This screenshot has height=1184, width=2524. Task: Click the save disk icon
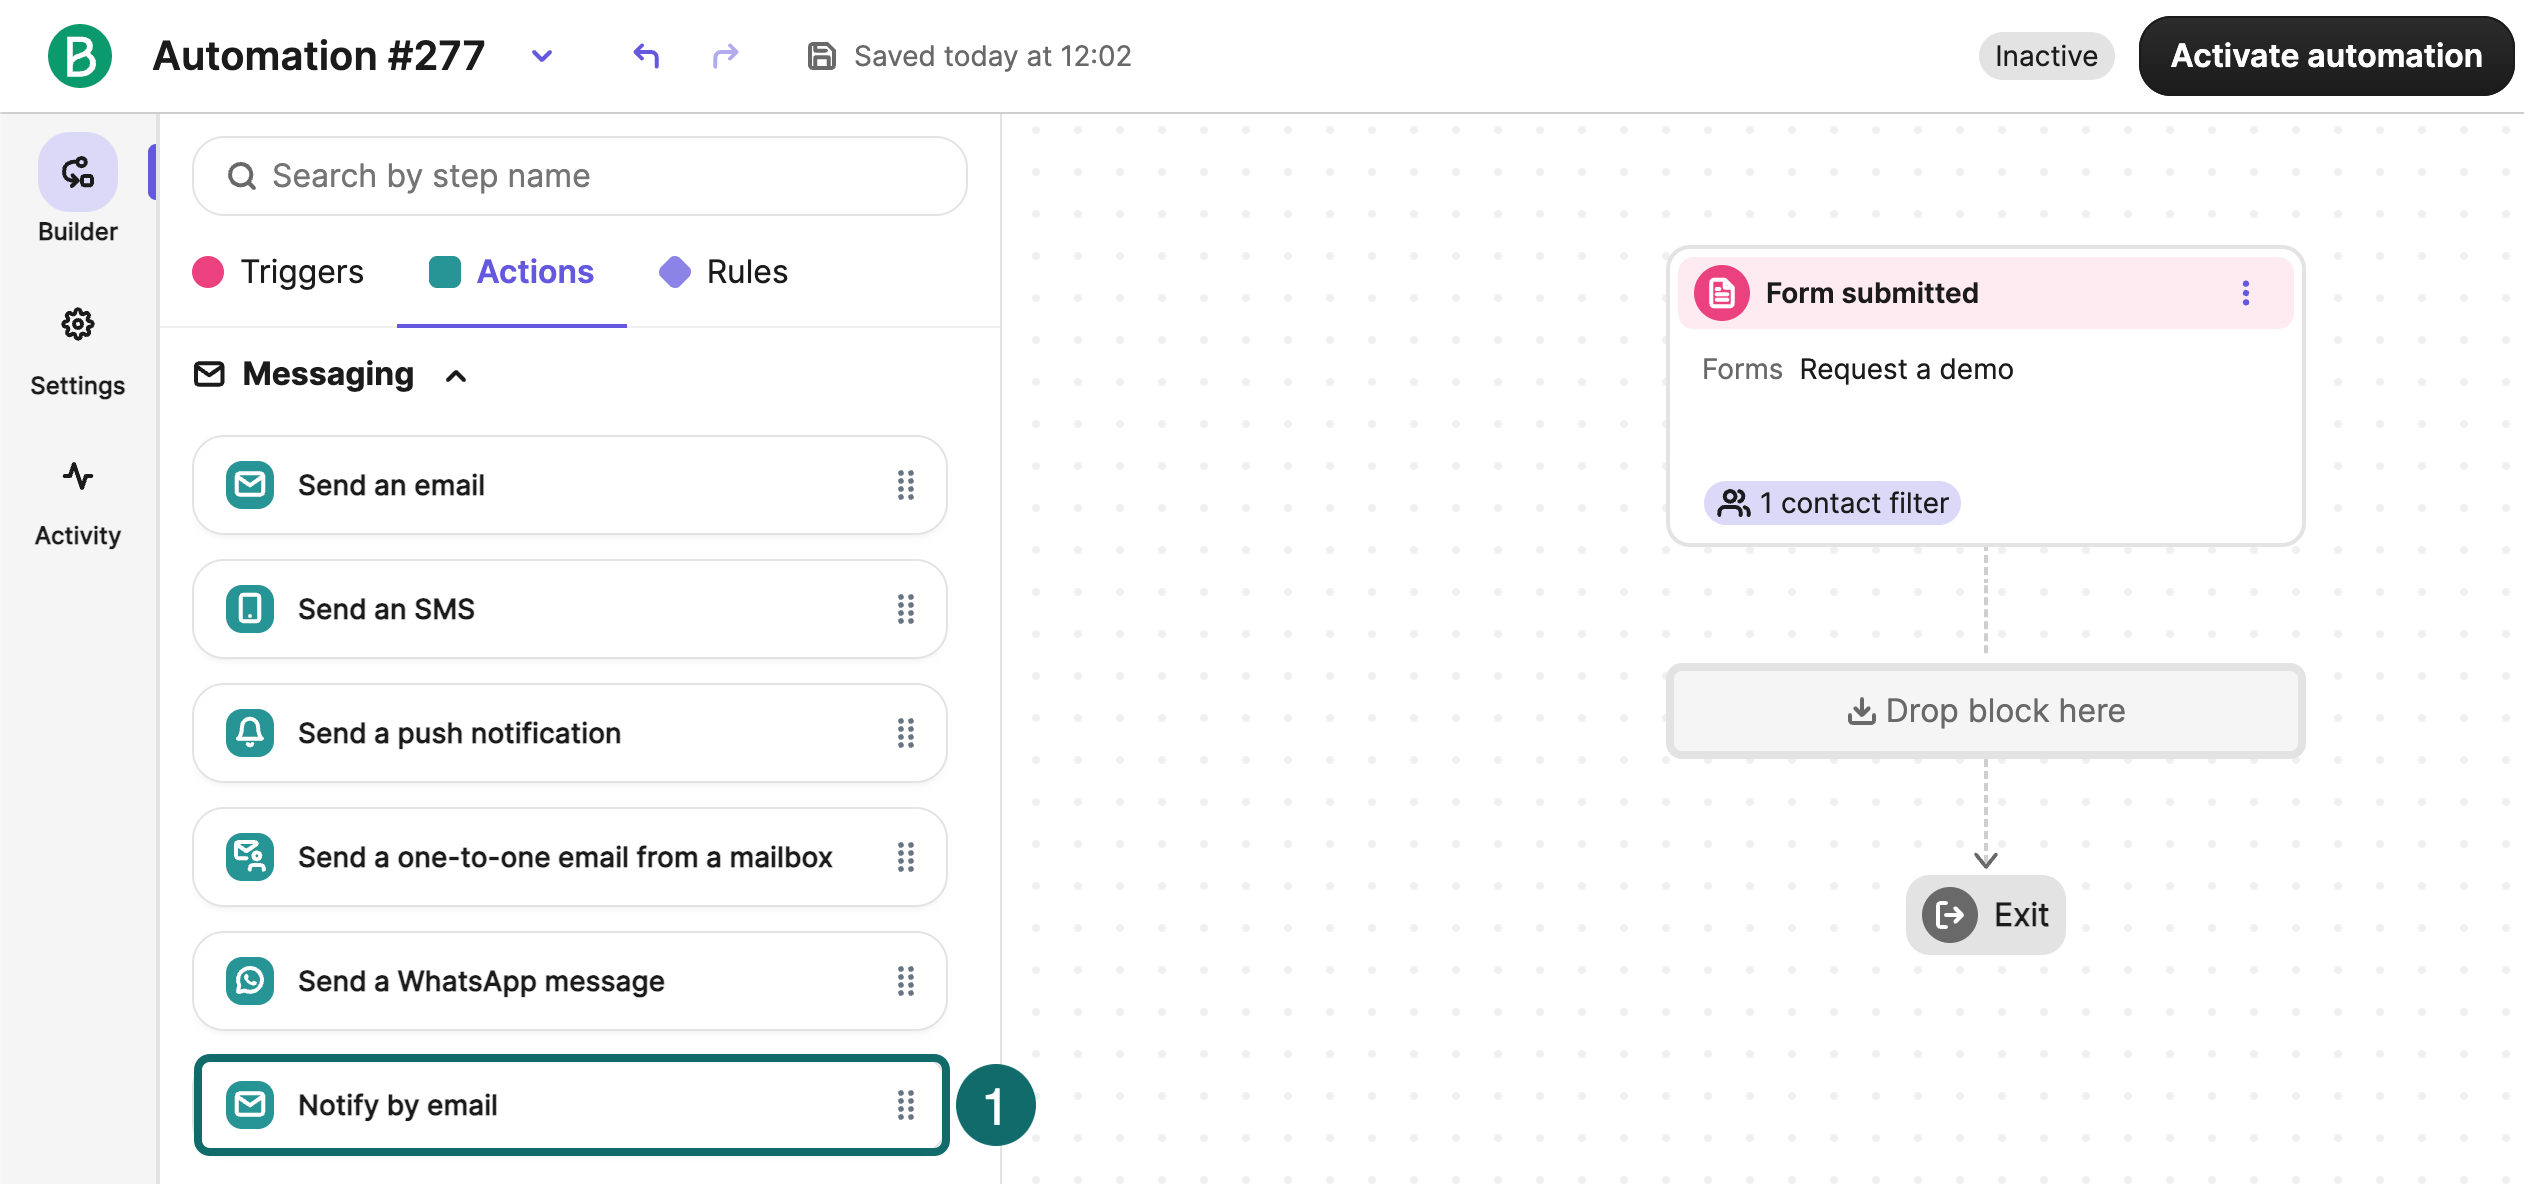[x=821, y=56]
